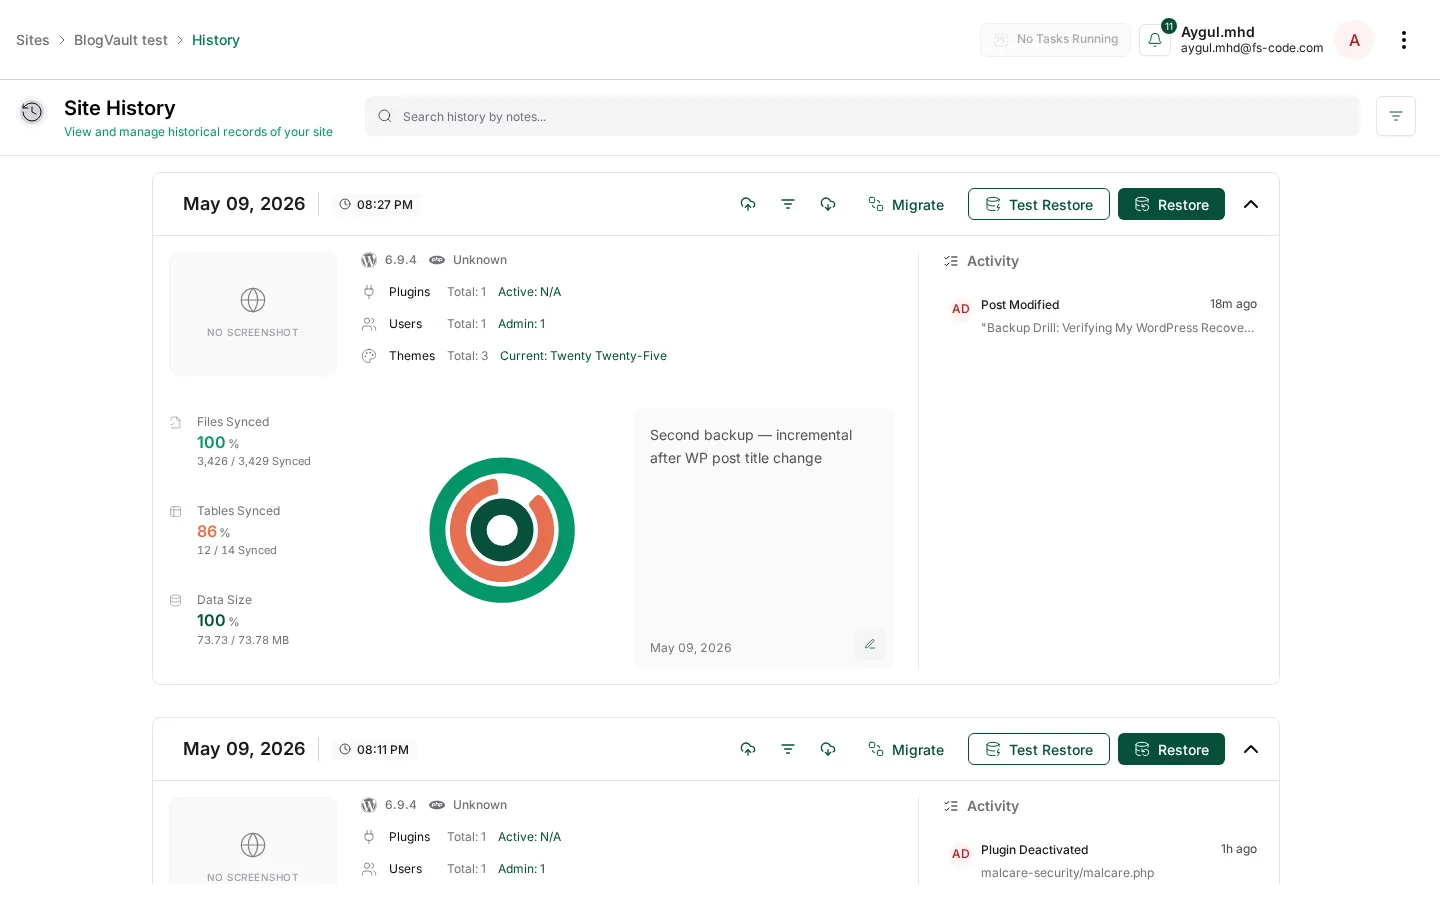
Task: Click the No Screenshot thumbnail in the 08:27 PM backup
Action: tap(253, 314)
